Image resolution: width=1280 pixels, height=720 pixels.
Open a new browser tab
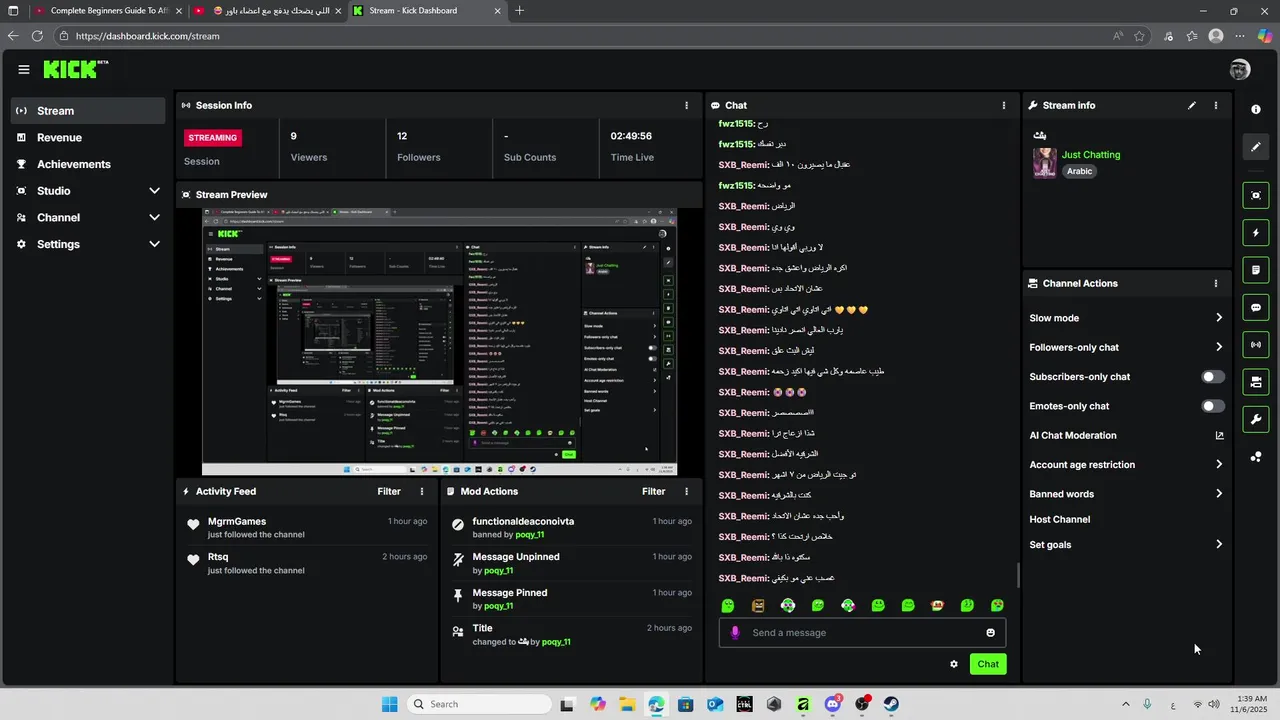click(x=519, y=11)
